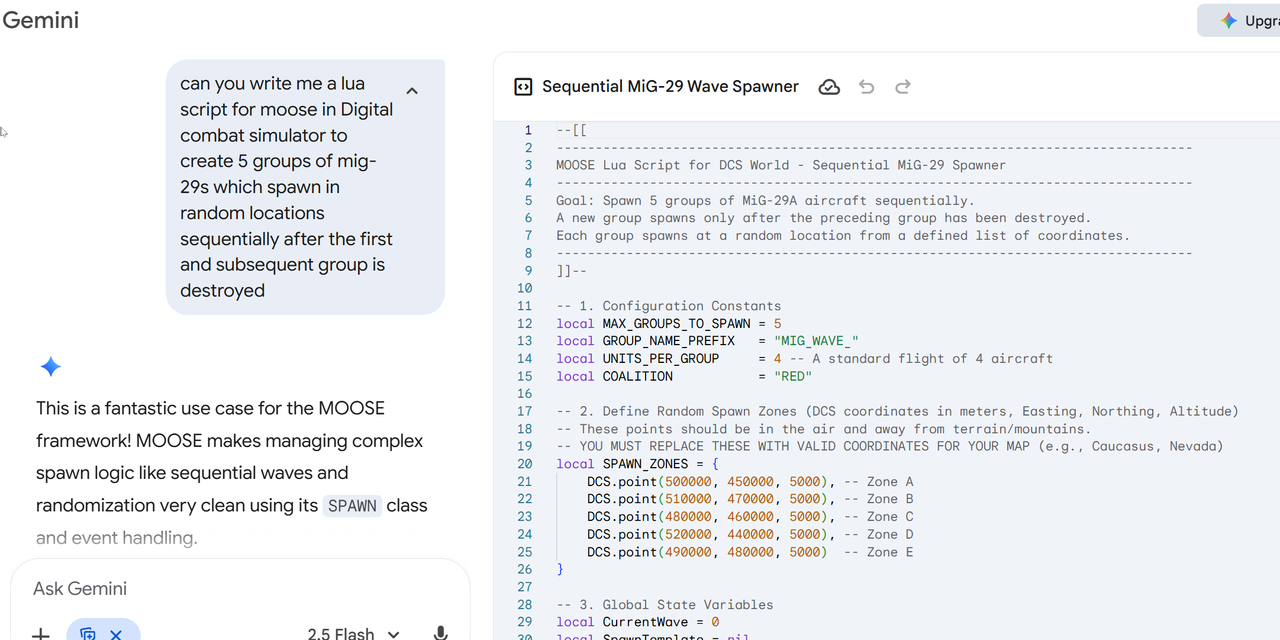Click the closing brace on line 26
The width and height of the screenshot is (1280, 640).
[560, 570]
